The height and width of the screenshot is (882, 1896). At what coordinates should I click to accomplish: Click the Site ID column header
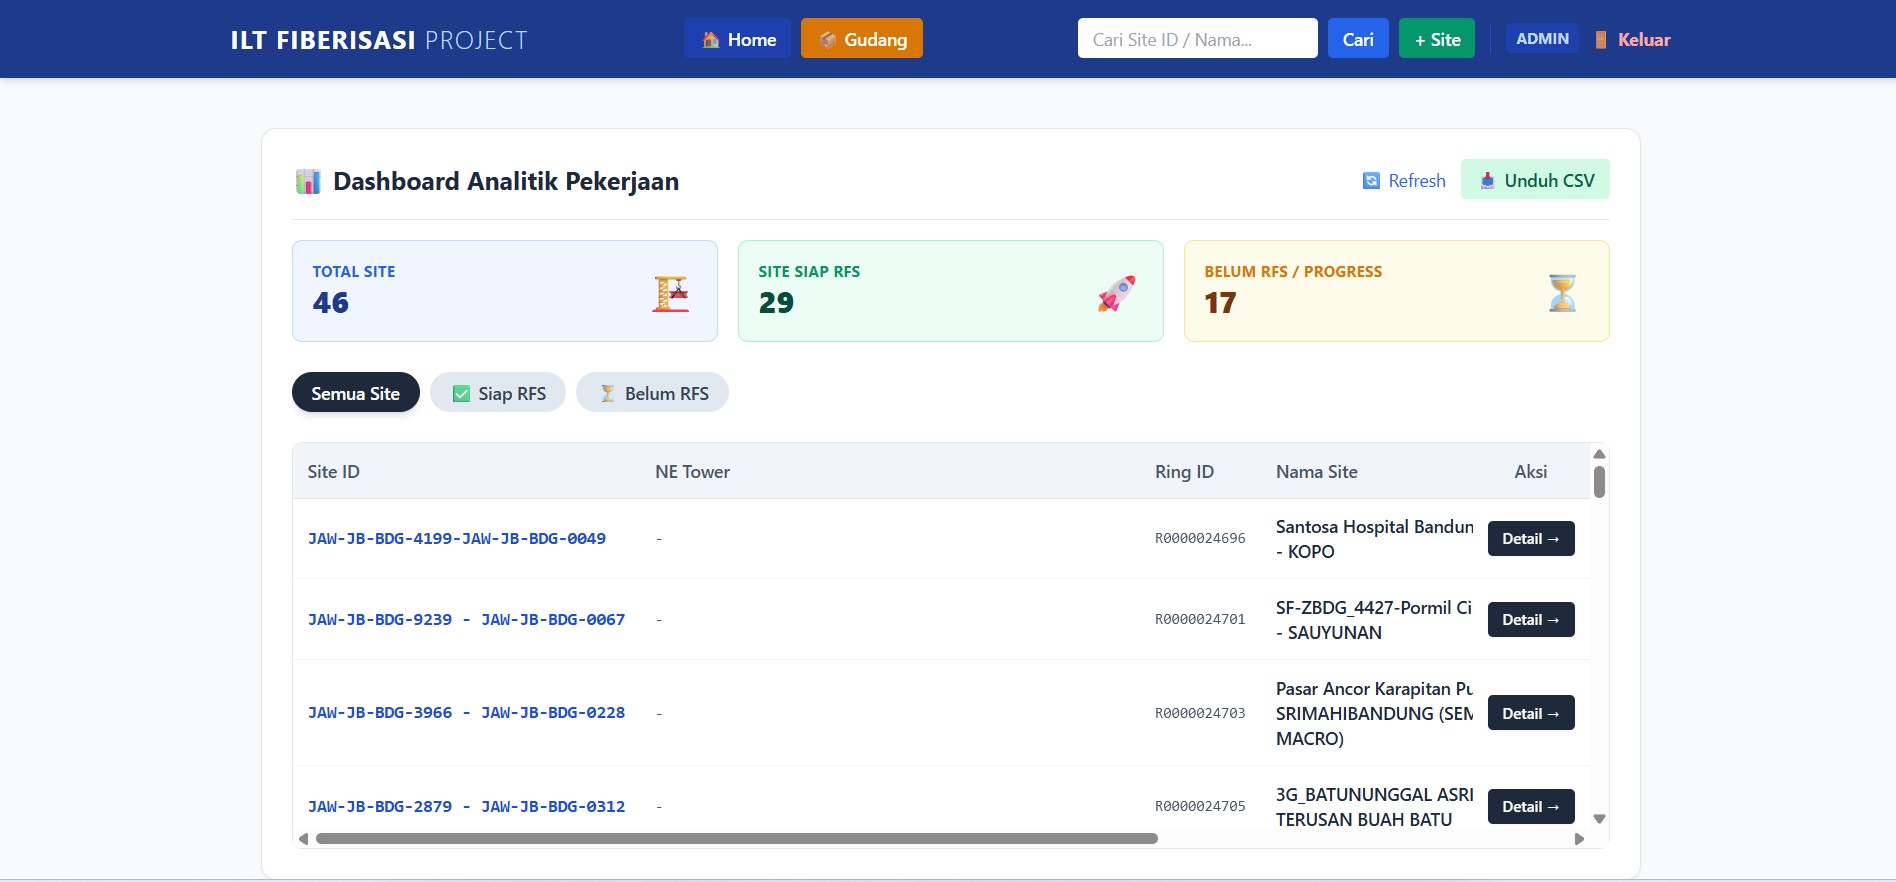(333, 471)
